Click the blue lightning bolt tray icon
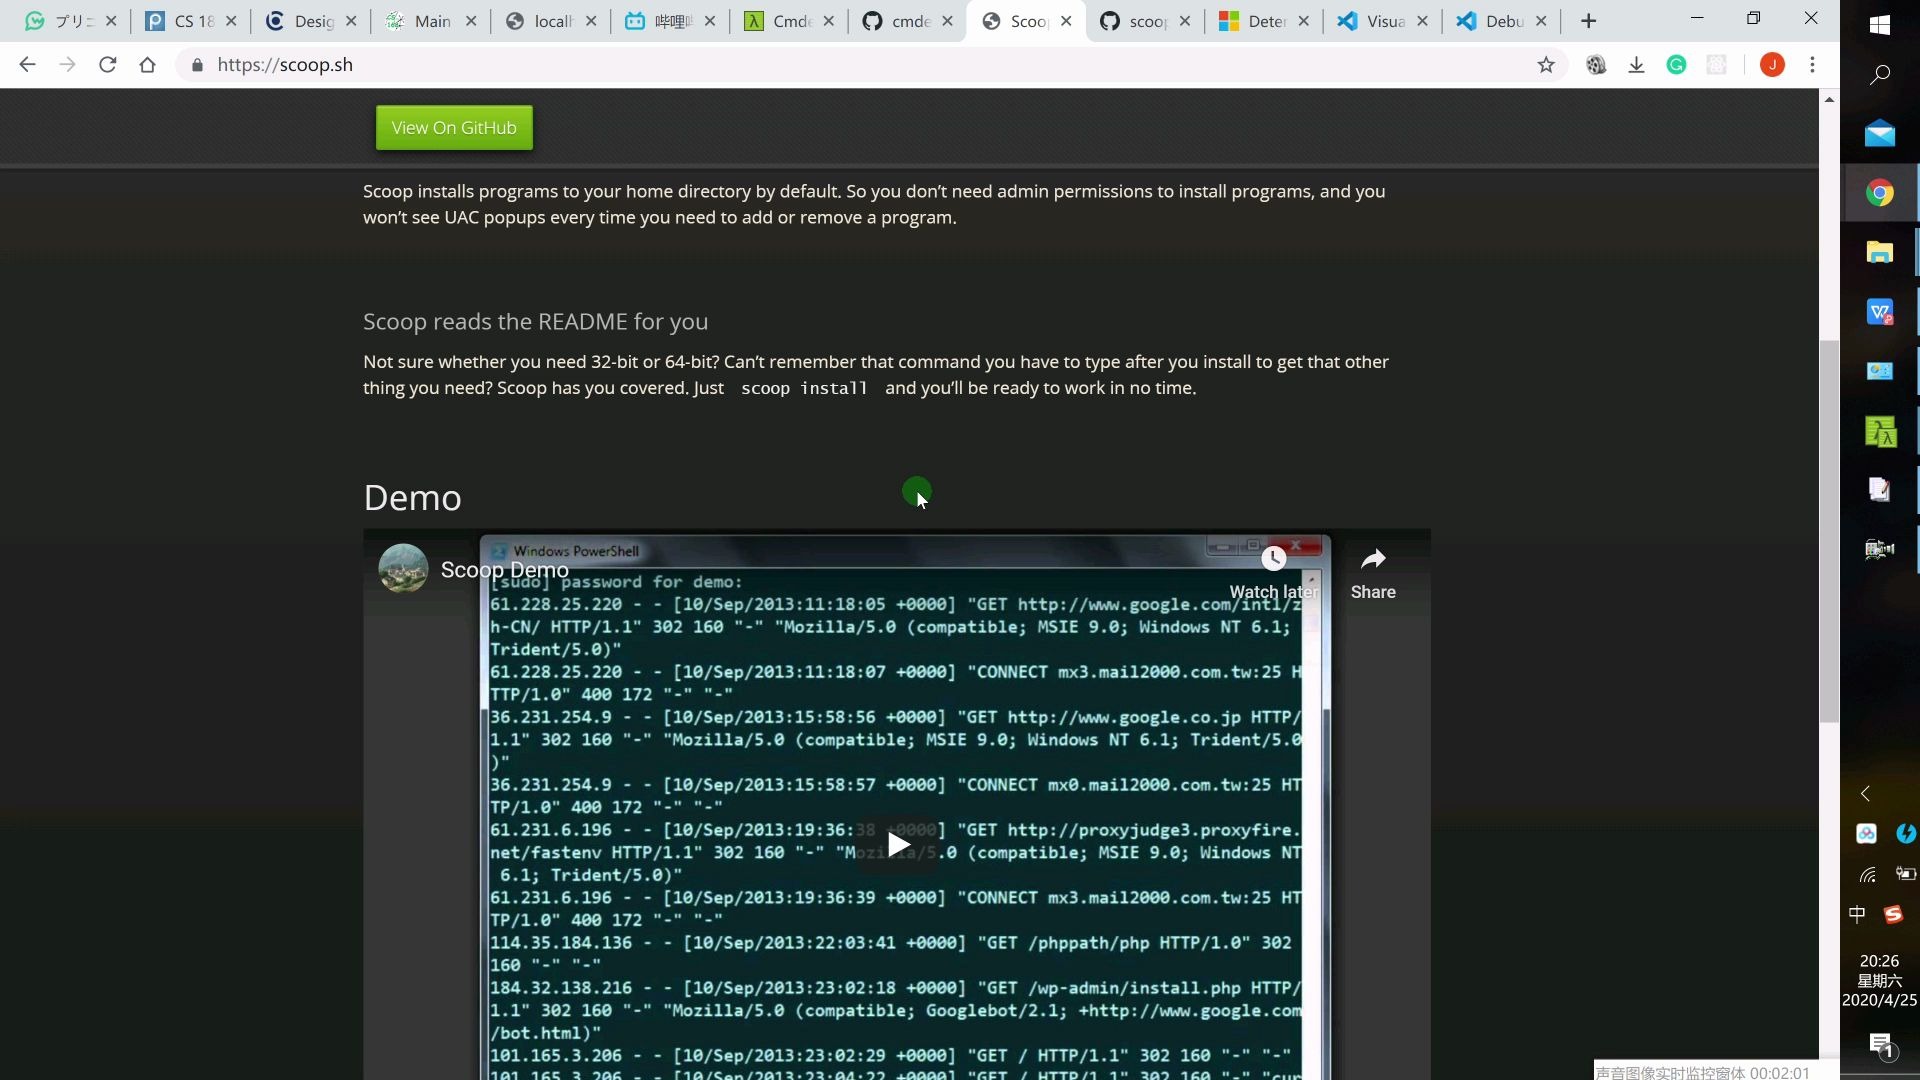This screenshot has height=1080, width=1920. tap(1906, 833)
